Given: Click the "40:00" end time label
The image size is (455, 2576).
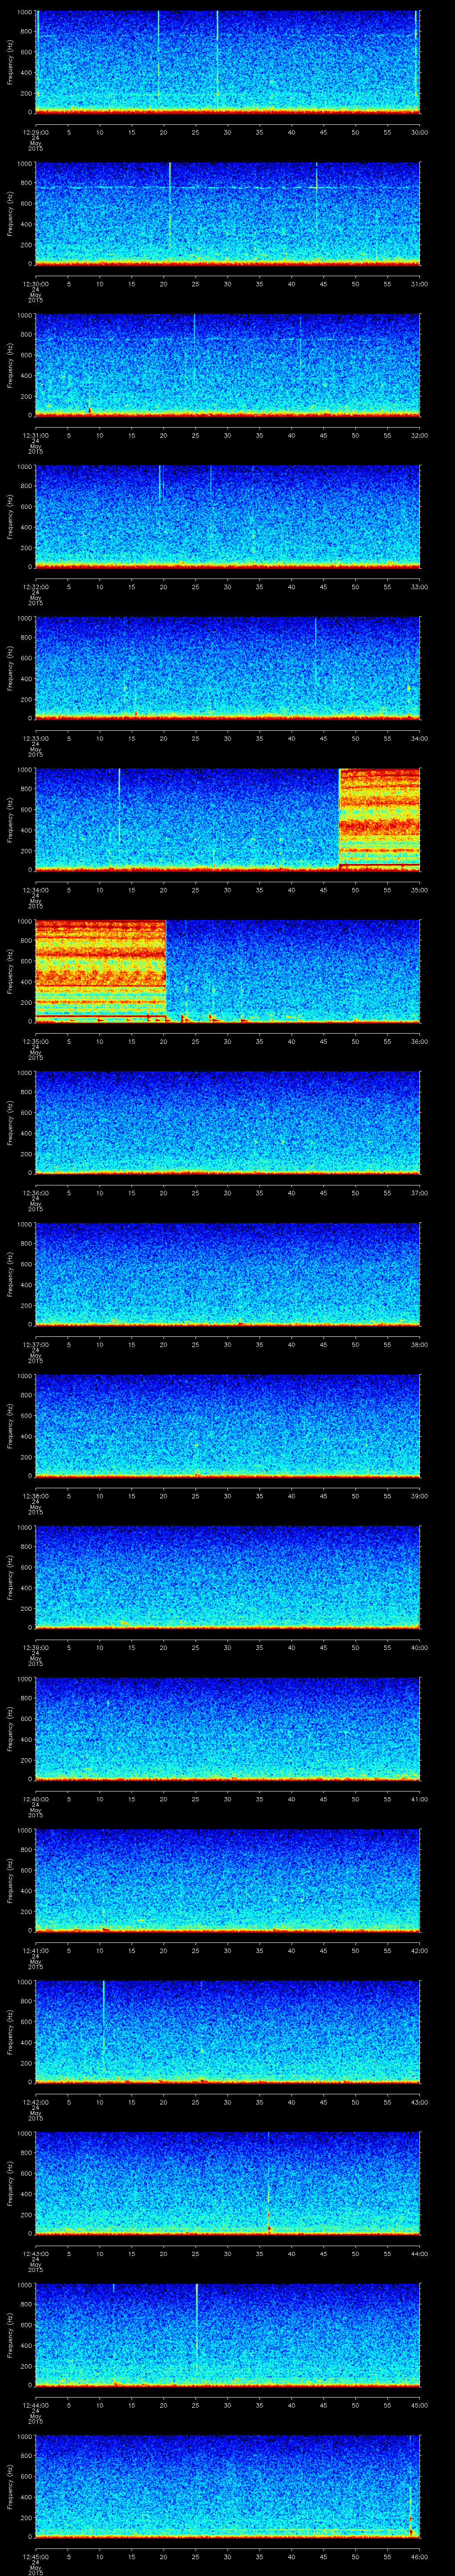Looking at the screenshot, I should point(420,1647).
